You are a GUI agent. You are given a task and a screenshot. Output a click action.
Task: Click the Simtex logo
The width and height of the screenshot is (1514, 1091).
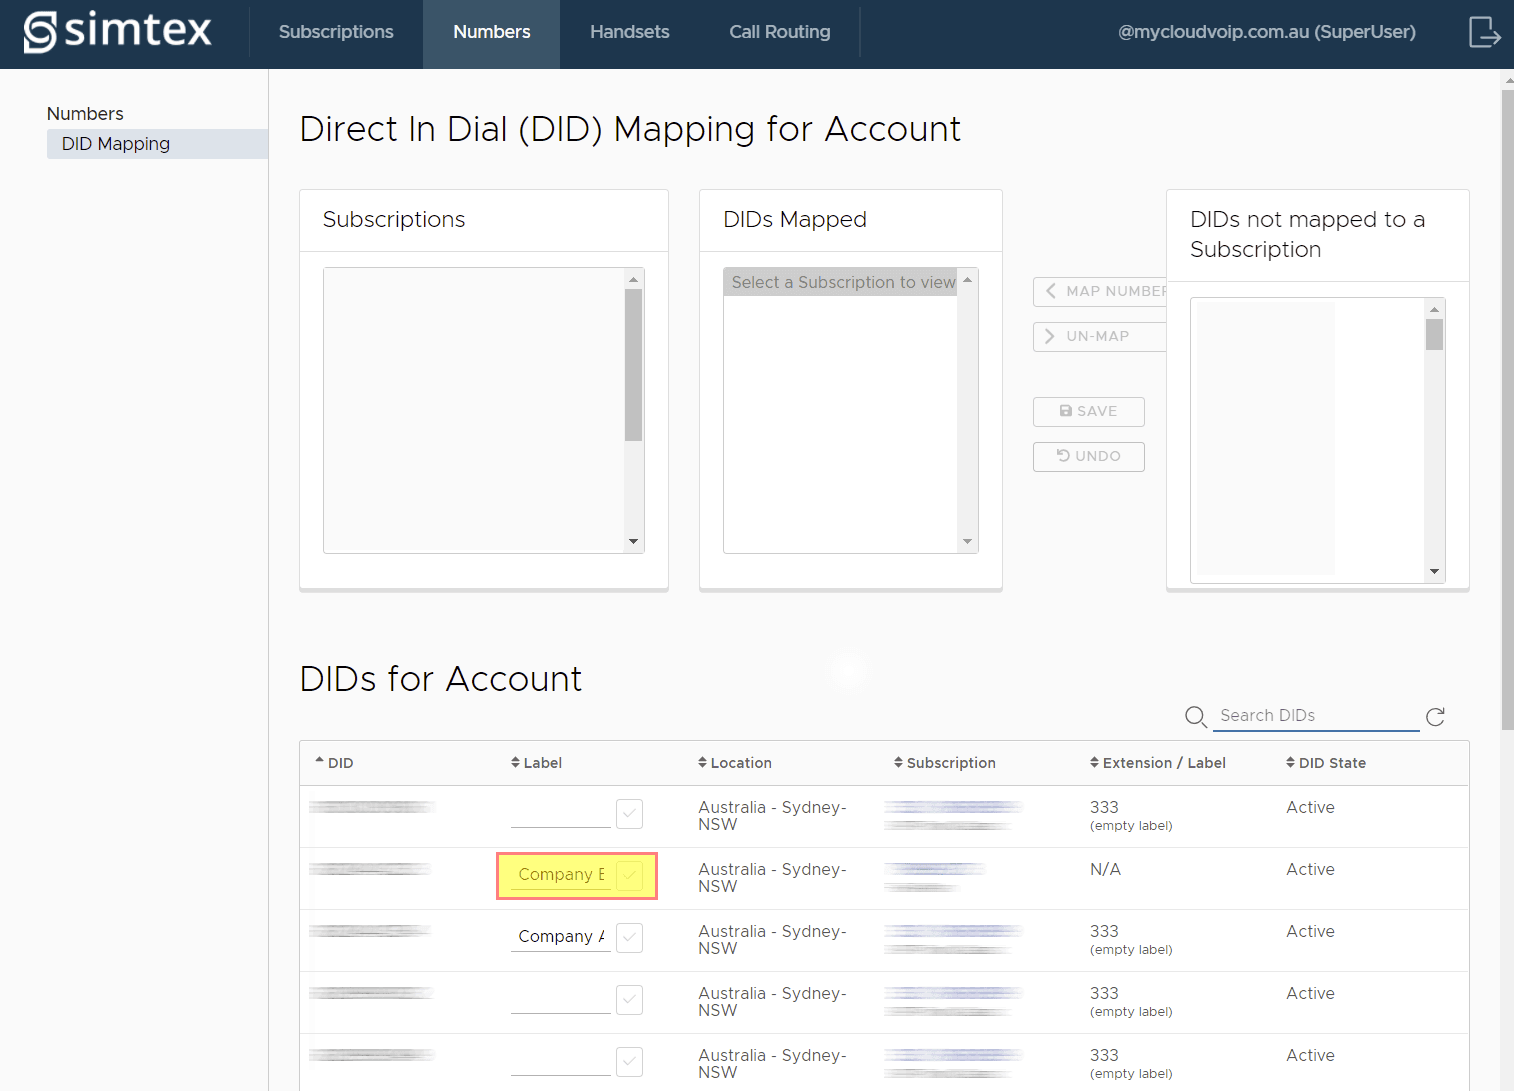coord(118,32)
